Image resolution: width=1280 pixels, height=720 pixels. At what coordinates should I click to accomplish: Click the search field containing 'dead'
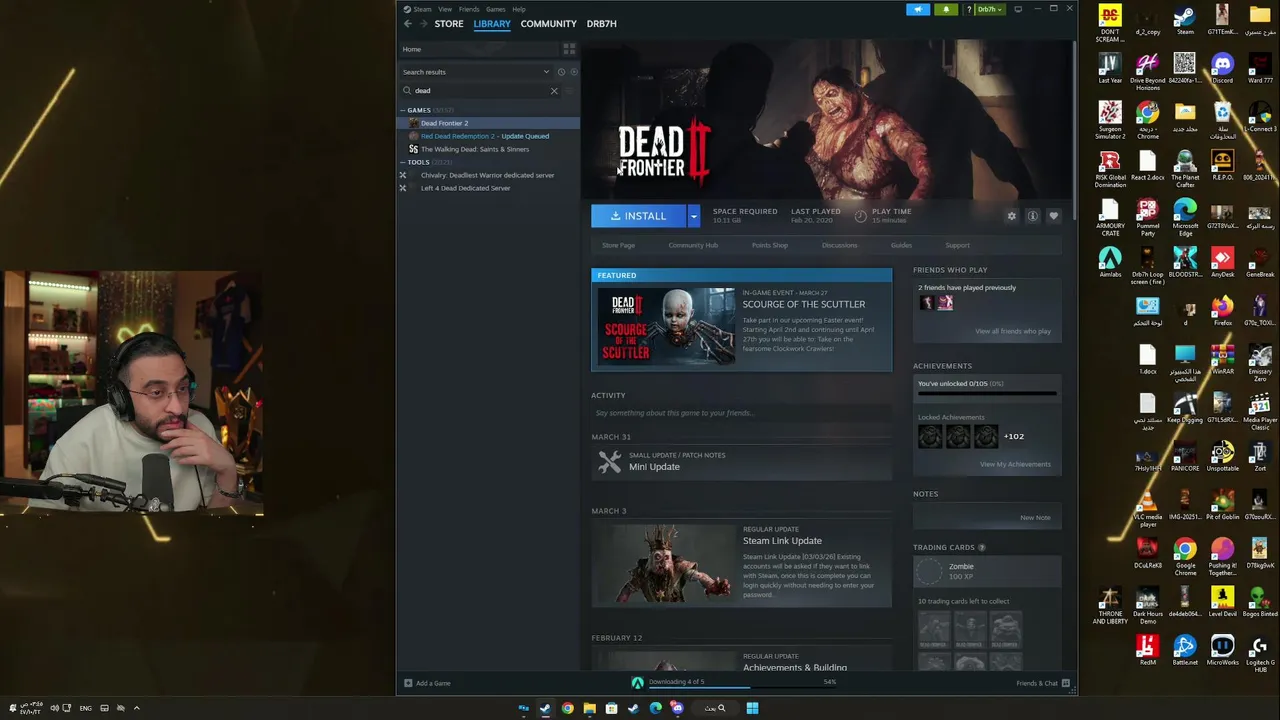click(x=480, y=91)
